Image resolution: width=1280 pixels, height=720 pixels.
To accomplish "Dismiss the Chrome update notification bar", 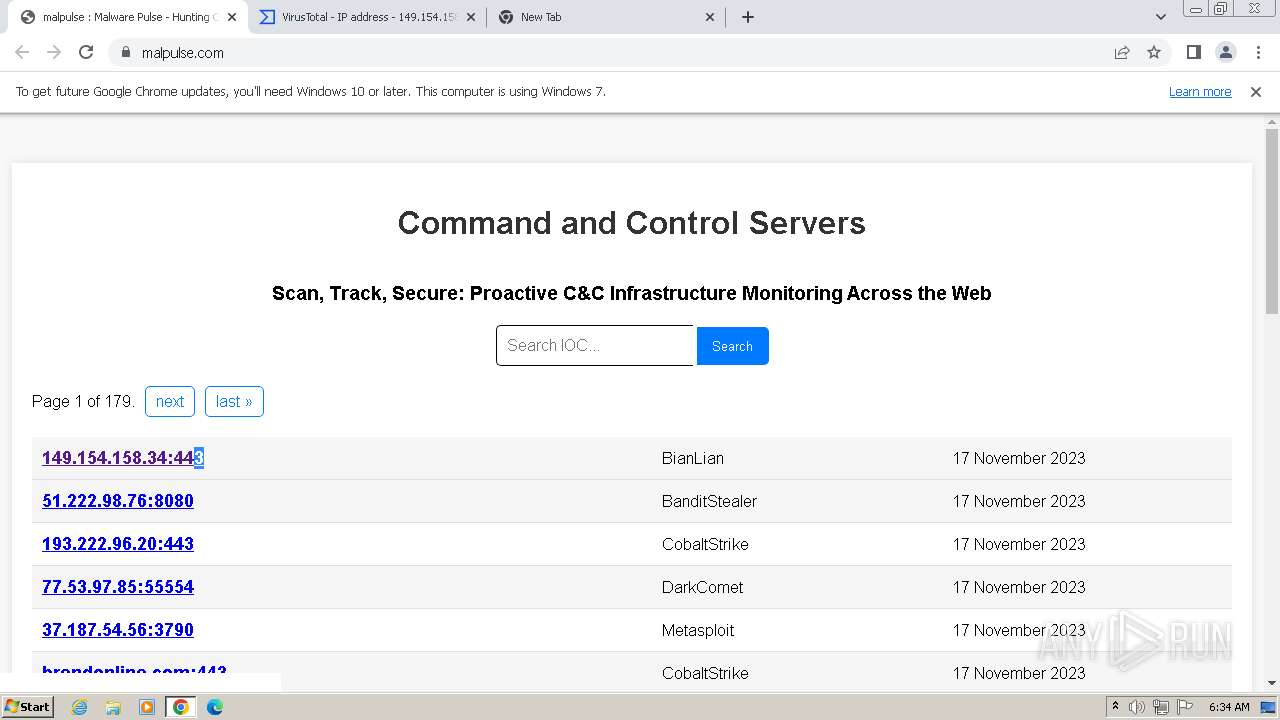I will click(1256, 92).
